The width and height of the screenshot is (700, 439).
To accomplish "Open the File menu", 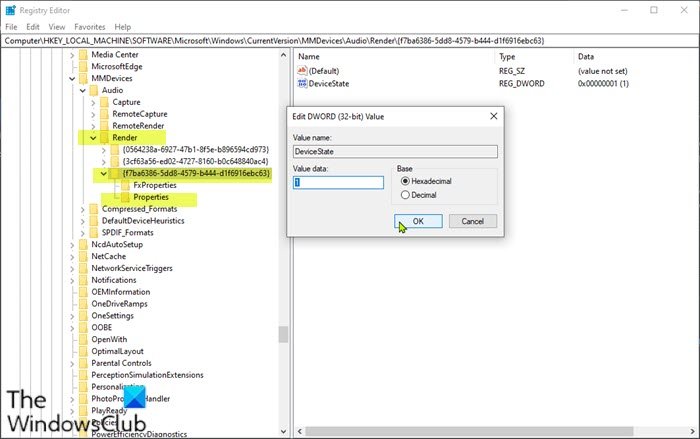I will pyautogui.click(x=11, y=27).
